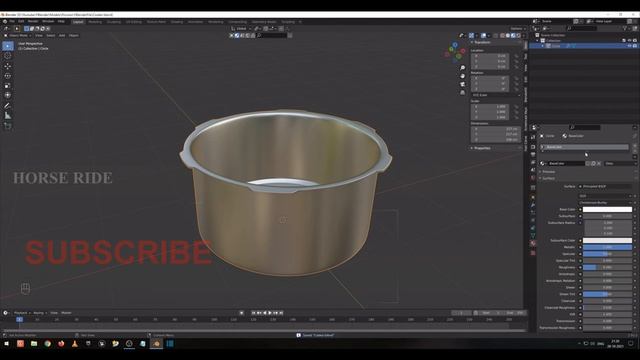640x360 pixels.
Task: Open the World properties tab icon
Action: pyautogui.click(x=533, y=178)
